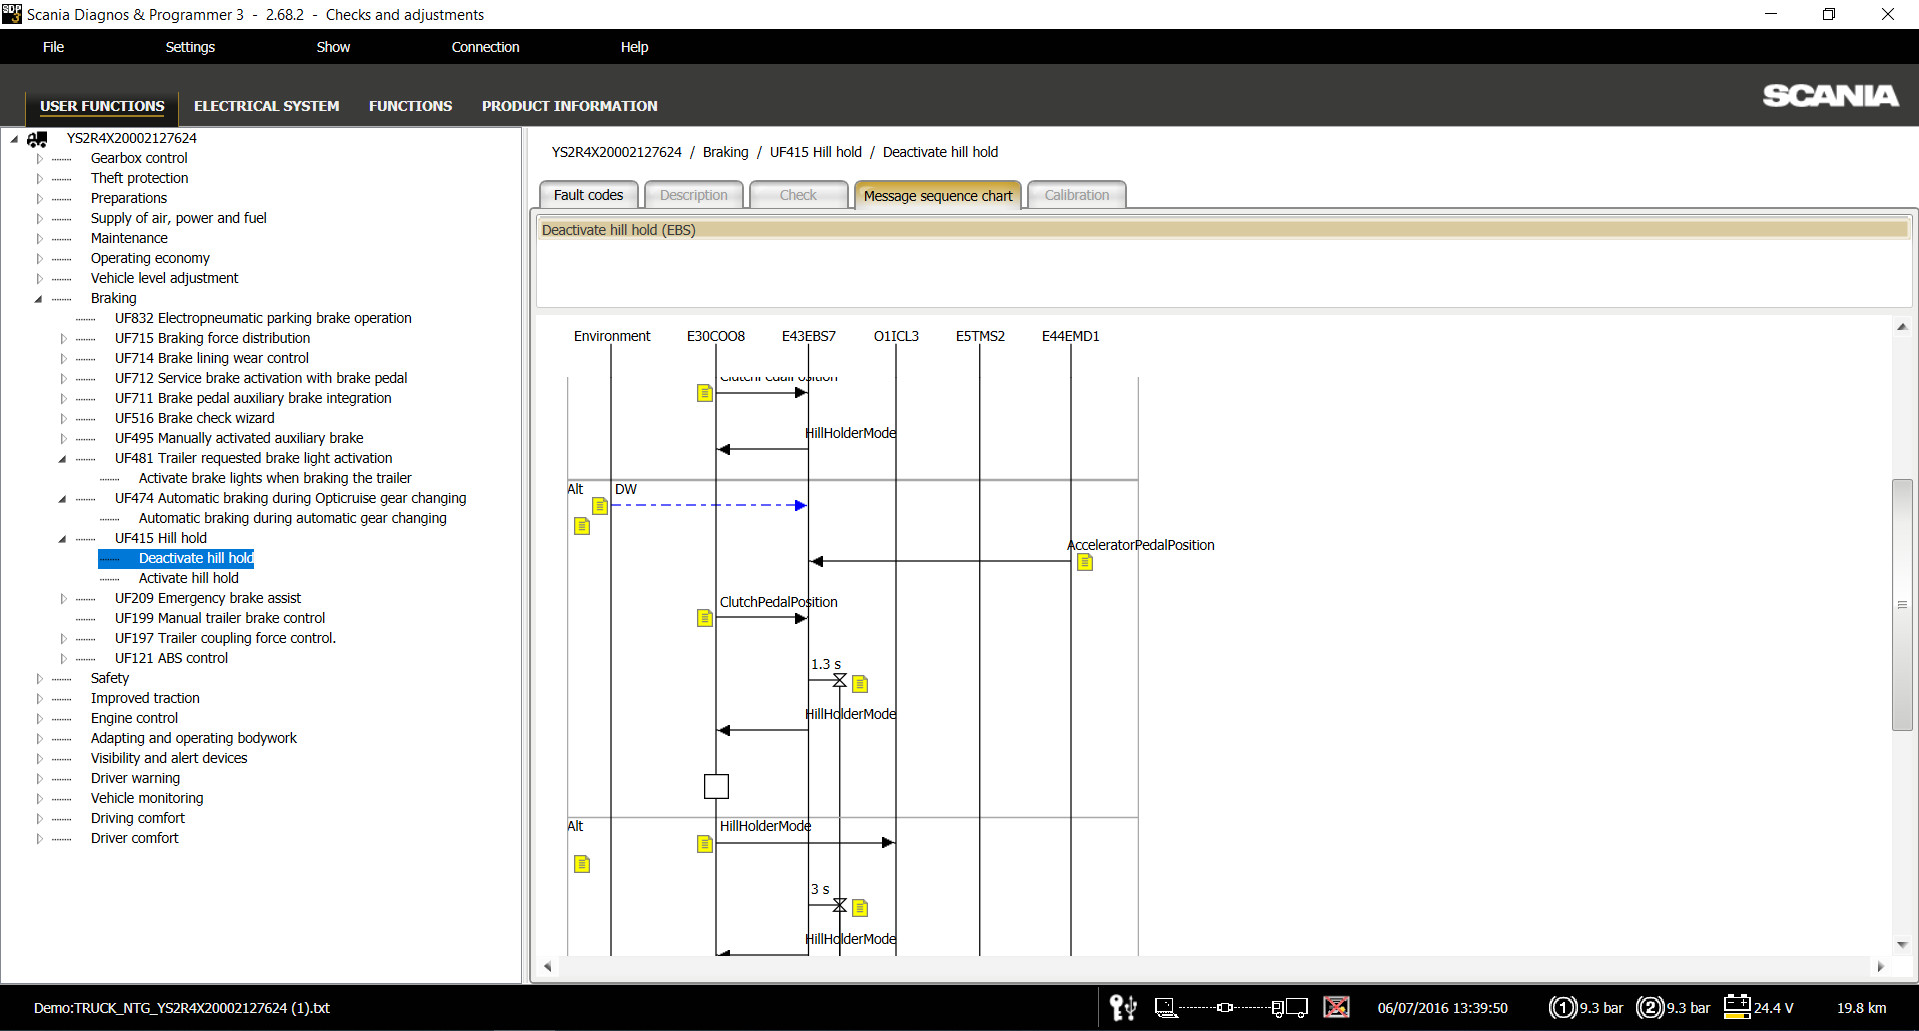Expand the UF209 Emergency brake assist node
The height and width of the screenshot is (1031, 1919).
tap(64, 599)
